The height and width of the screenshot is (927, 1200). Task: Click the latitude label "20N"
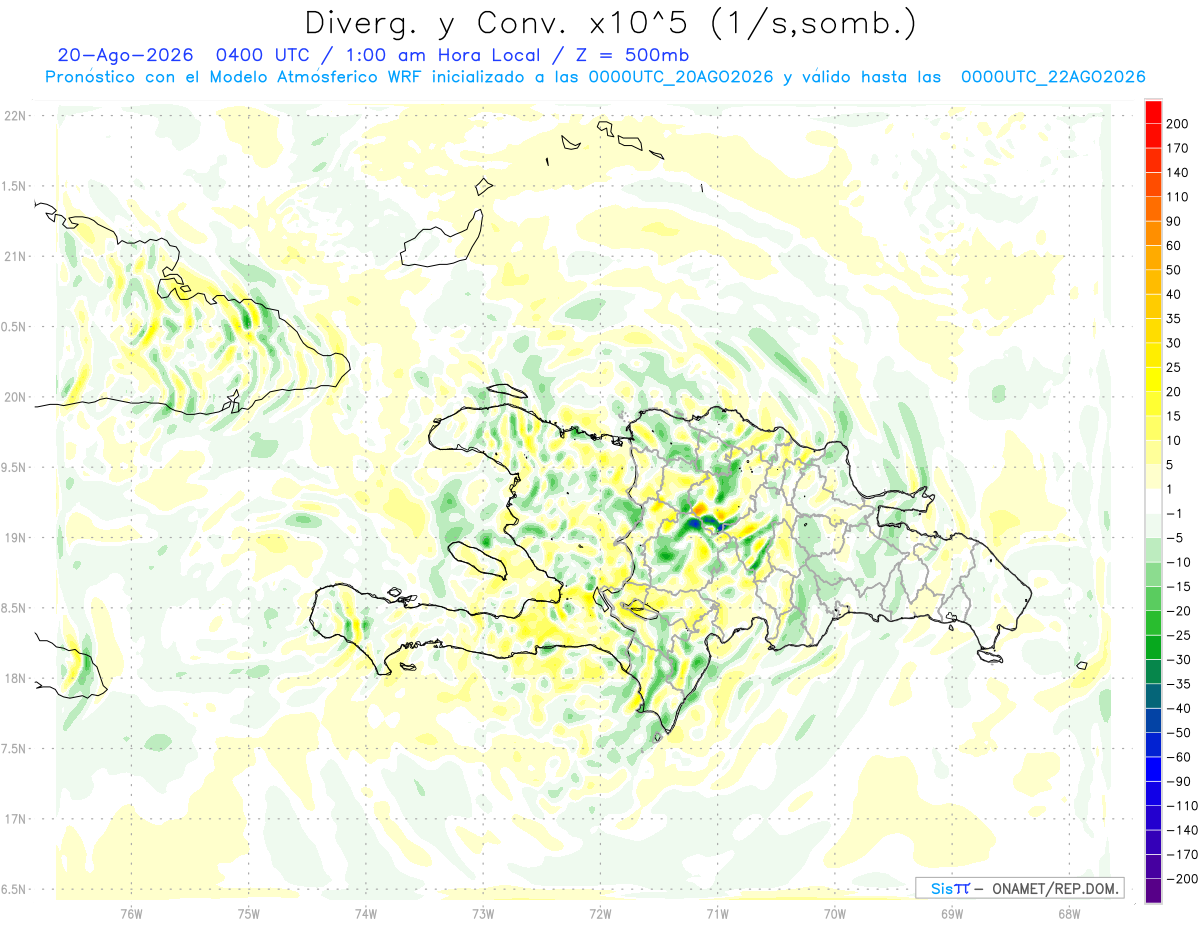pyautogui.click(x=13, y=398)
